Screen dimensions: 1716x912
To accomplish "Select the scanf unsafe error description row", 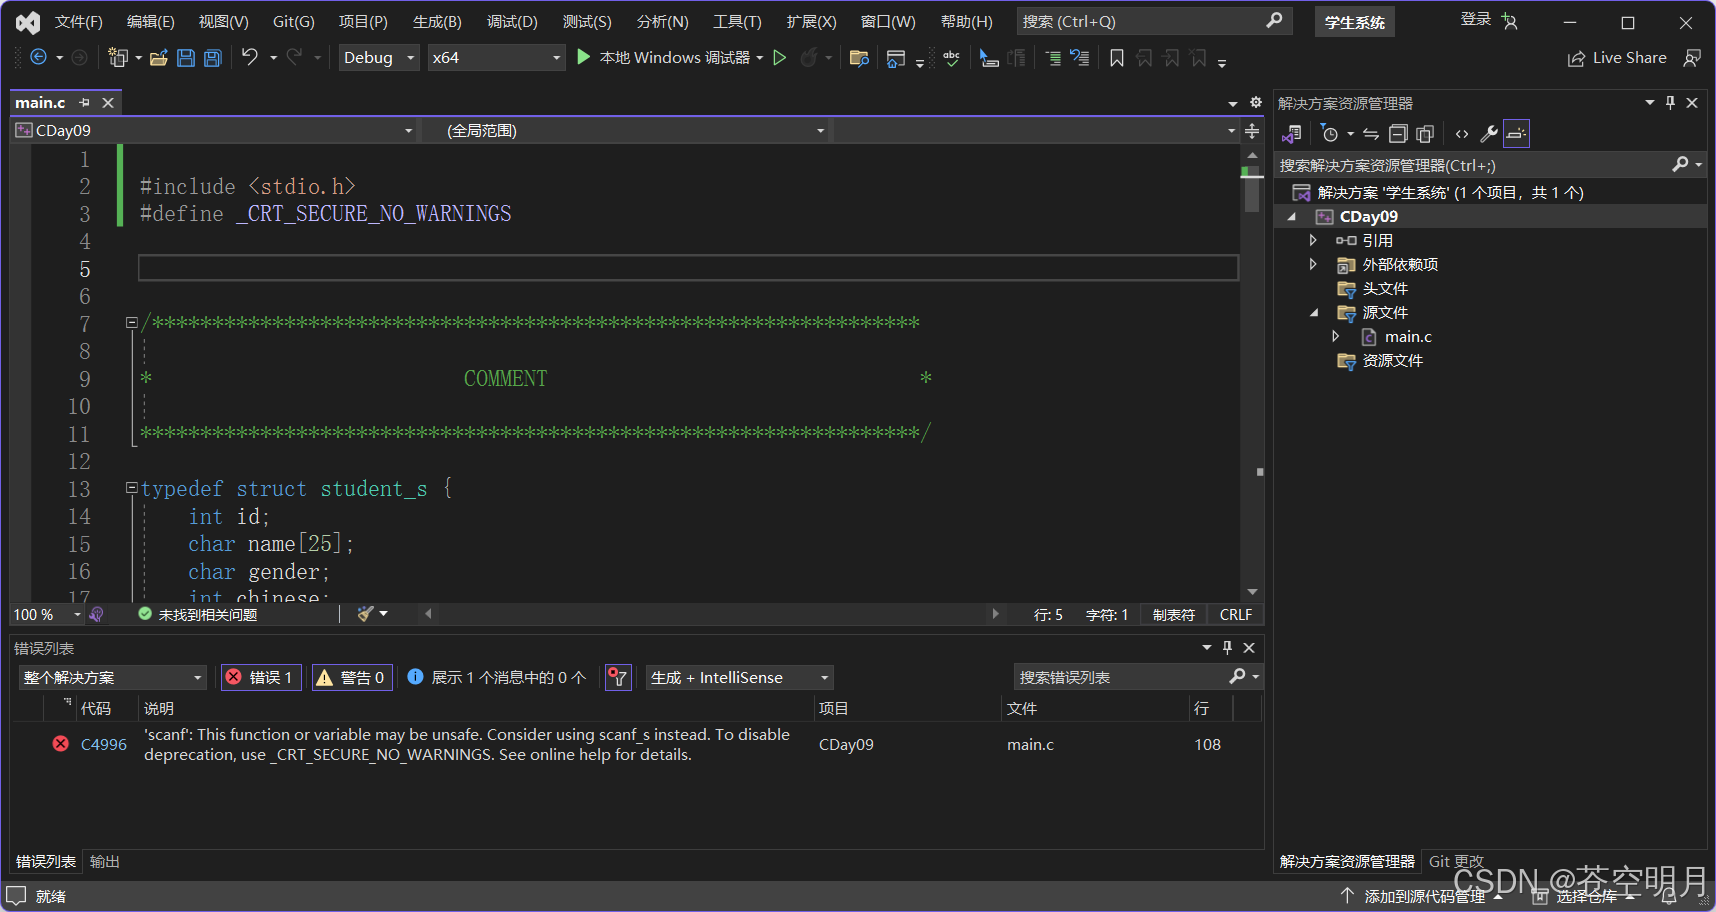I will [636, 744].
